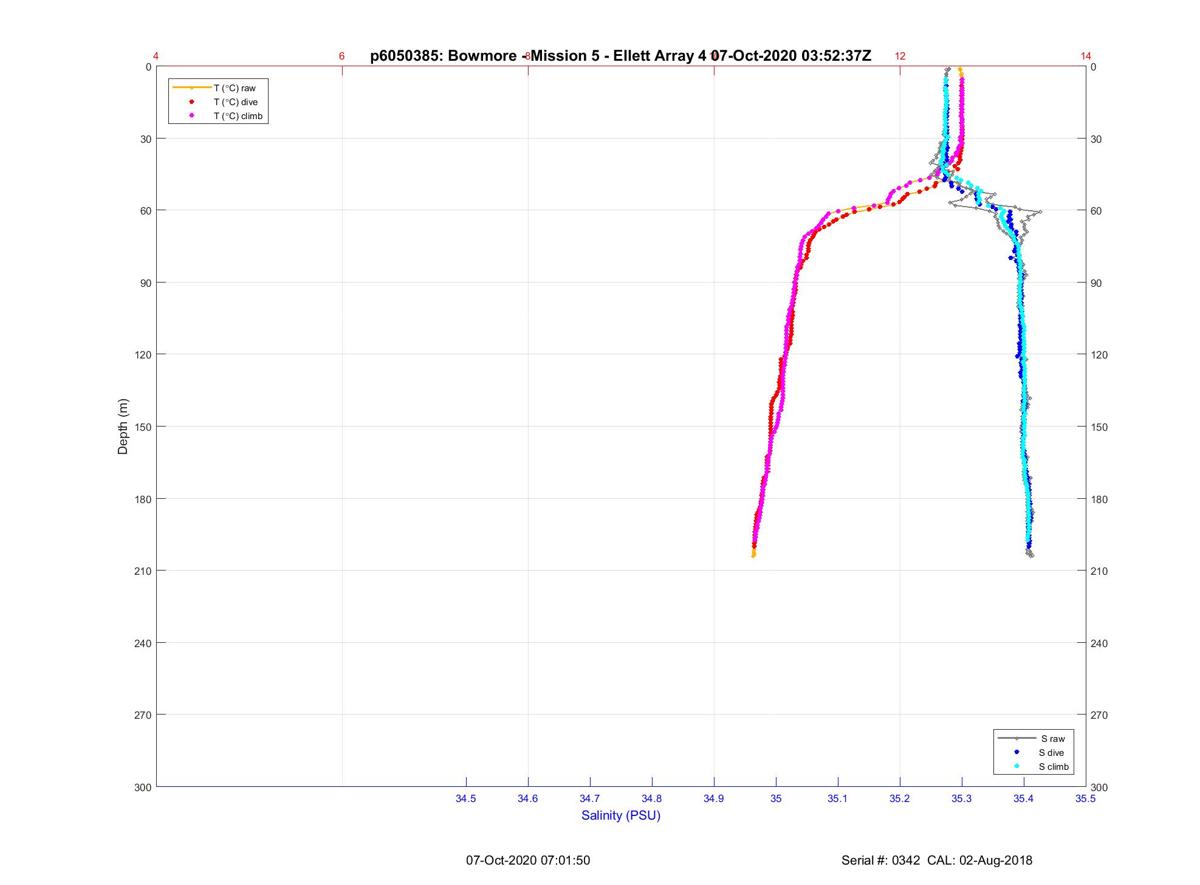Screen dimensions: 1200x885
Task: Click the gray line sample for S raw
Action: point(1017,738)
